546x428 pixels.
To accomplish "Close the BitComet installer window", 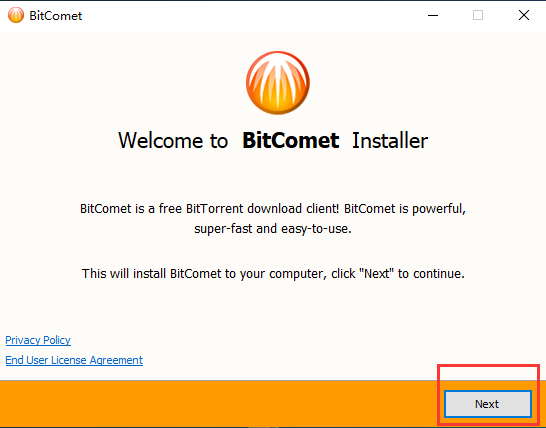I will (524, 15).
